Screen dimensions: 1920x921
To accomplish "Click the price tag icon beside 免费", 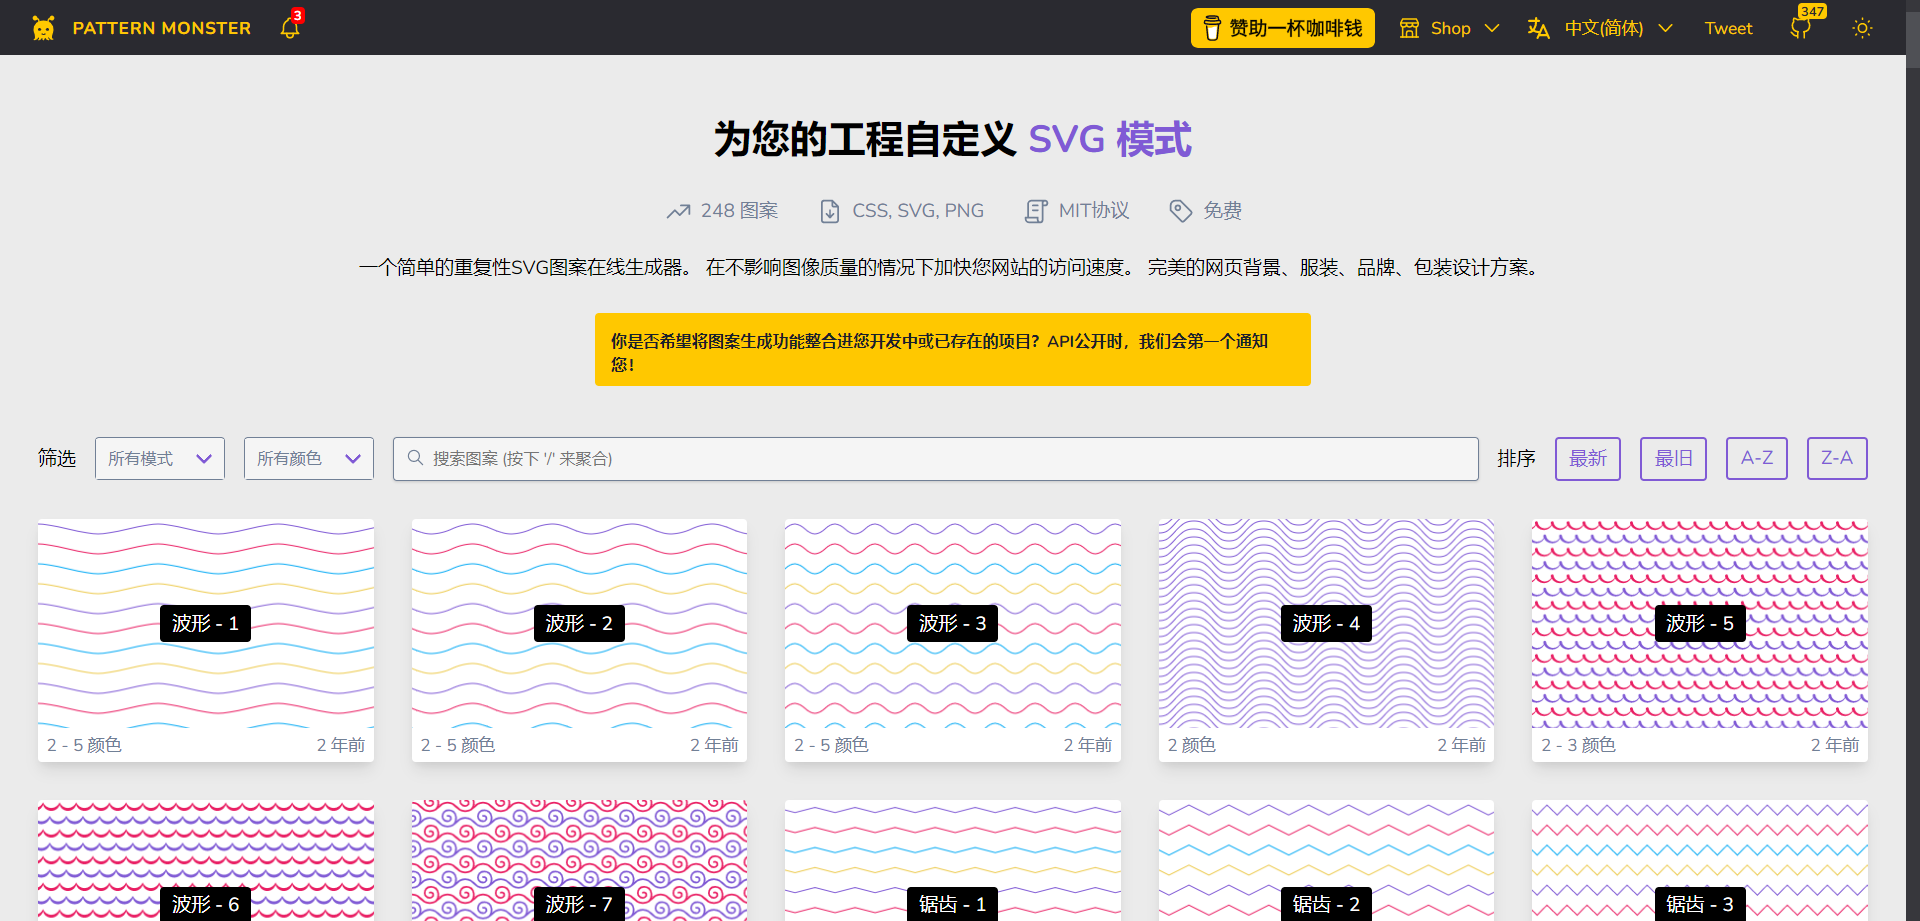I will [x=1181, y=211].
